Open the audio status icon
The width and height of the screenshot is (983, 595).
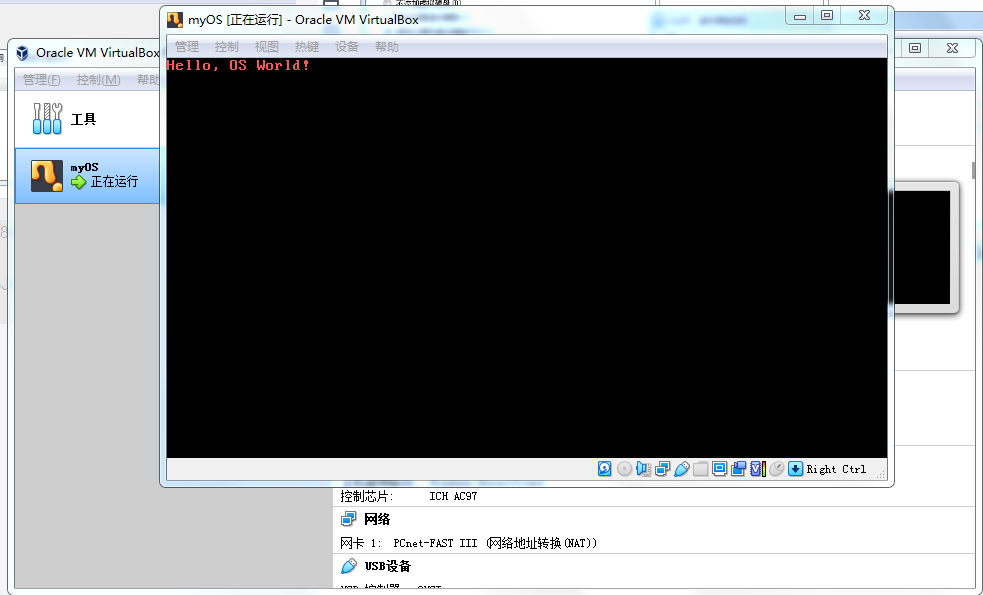click(642, 468)
